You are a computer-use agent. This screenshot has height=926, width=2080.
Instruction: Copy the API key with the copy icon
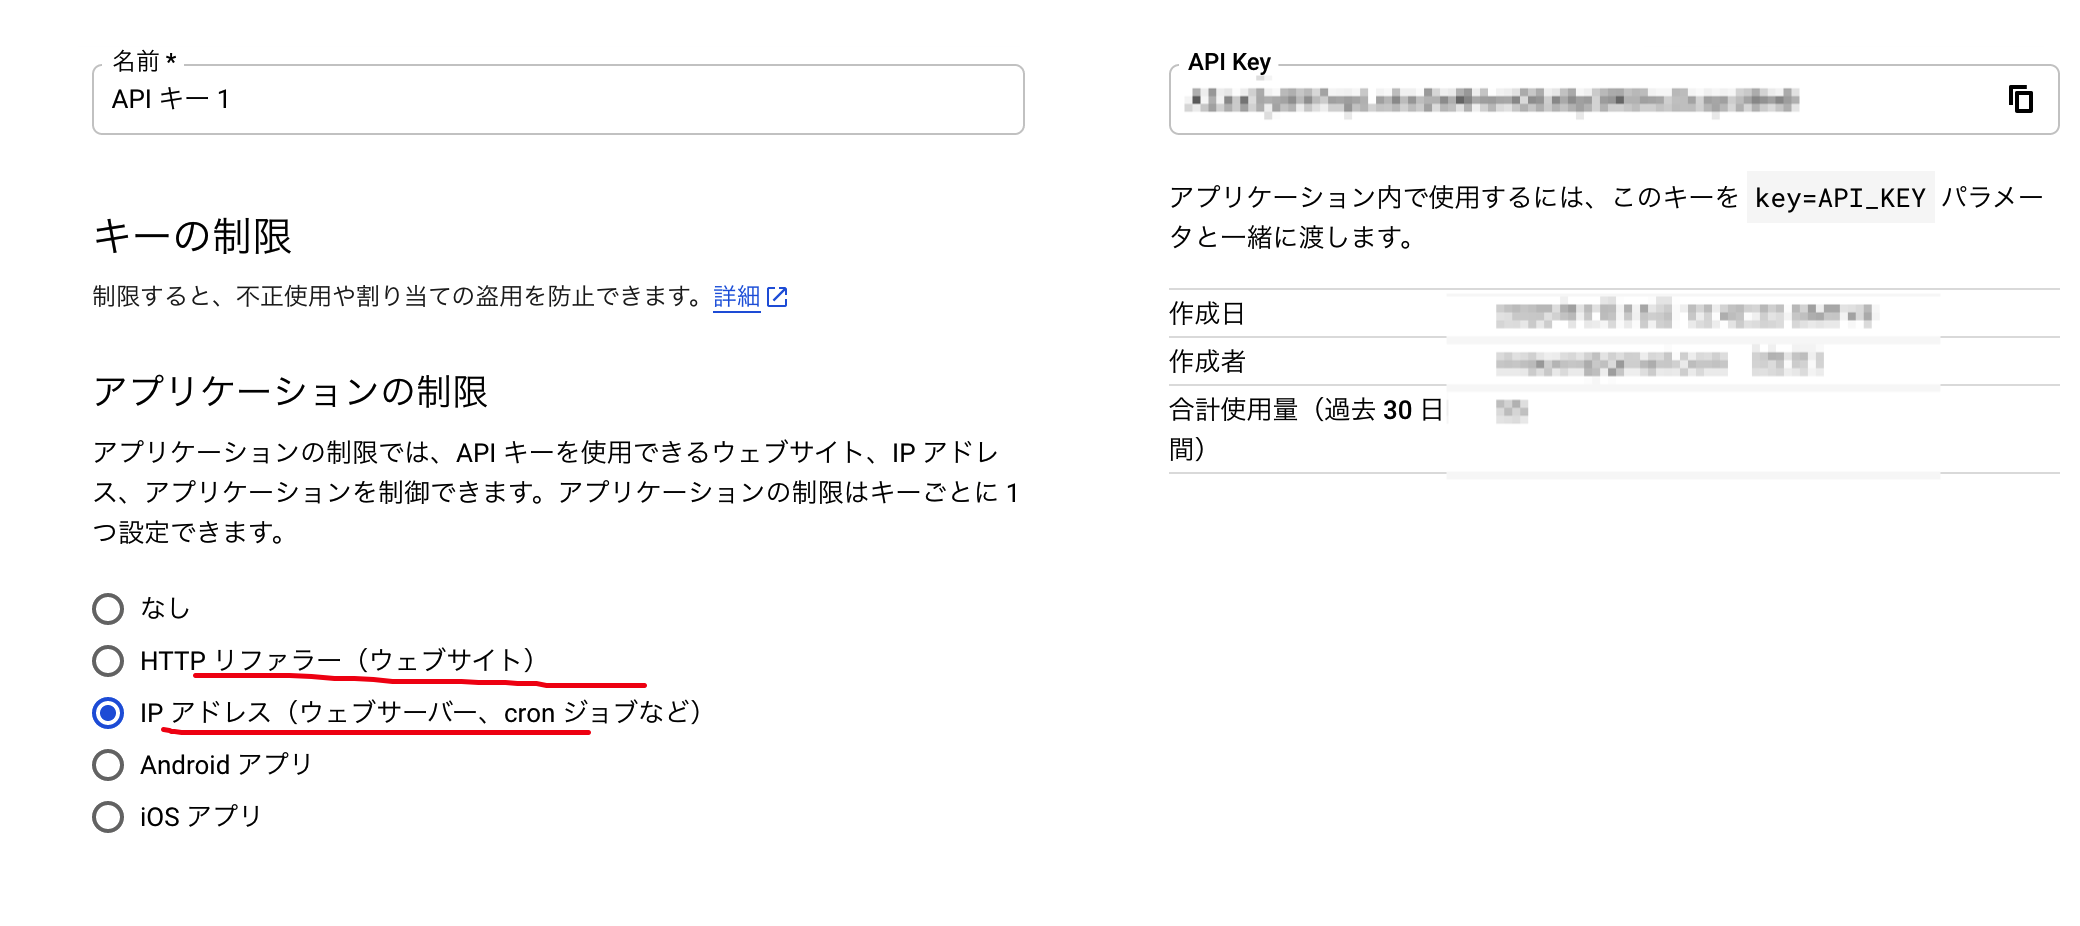coord(2021,99)
